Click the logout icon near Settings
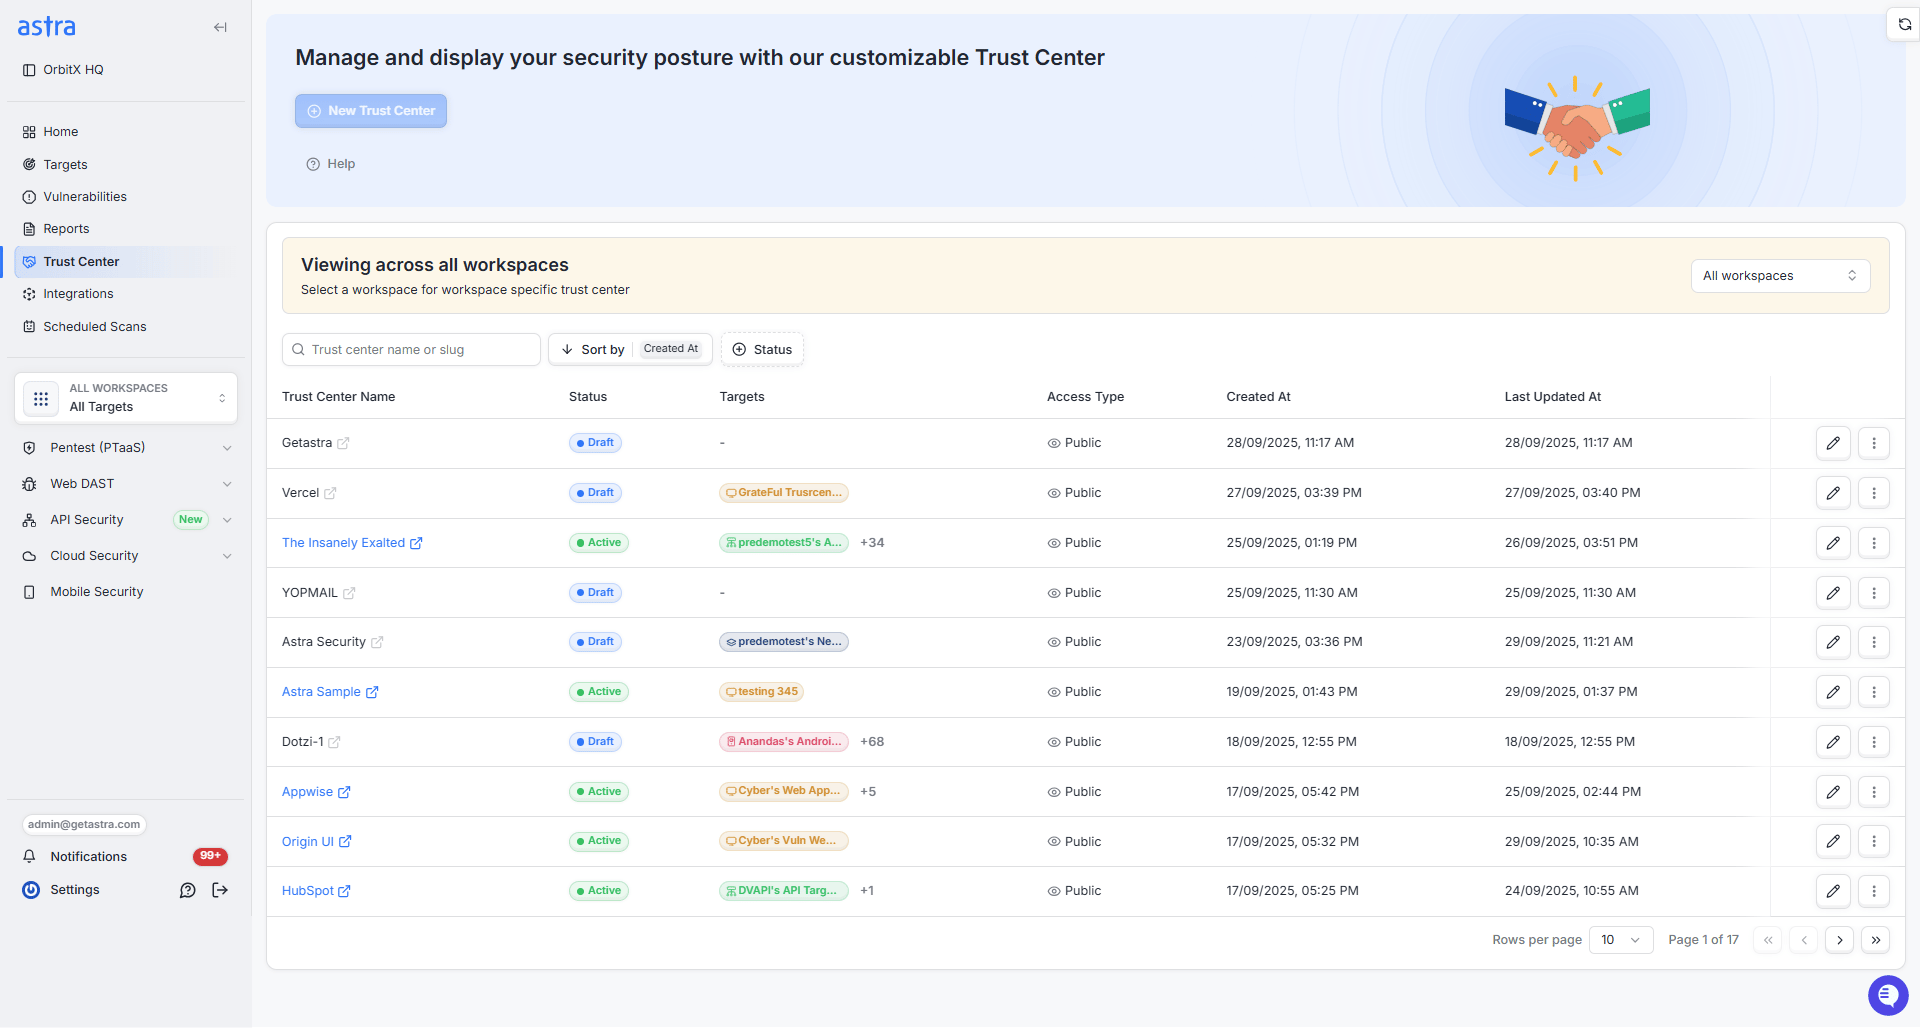Screen dimensions: 1920x1028 220,890
